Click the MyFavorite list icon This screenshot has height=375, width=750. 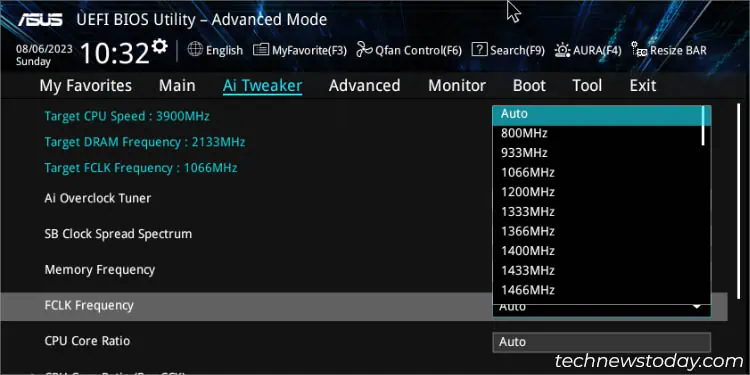[261, 49]
